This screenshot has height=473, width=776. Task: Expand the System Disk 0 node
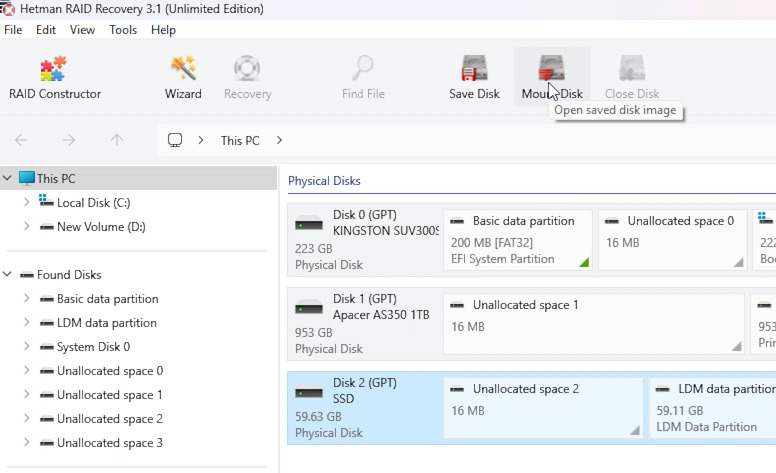point(27,346)
